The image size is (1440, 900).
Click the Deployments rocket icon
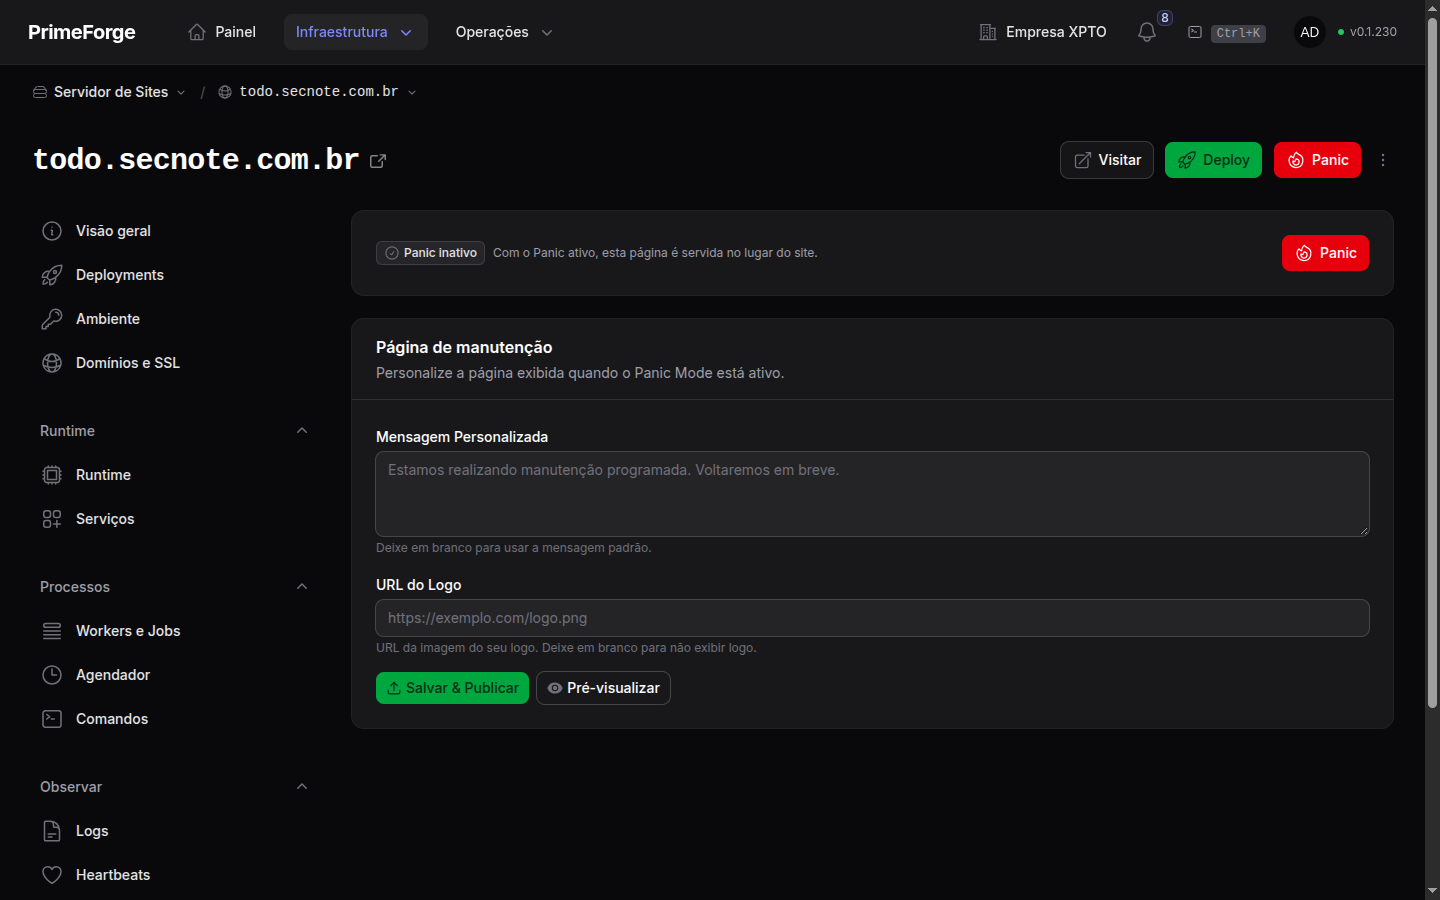(x=52, y=275)
